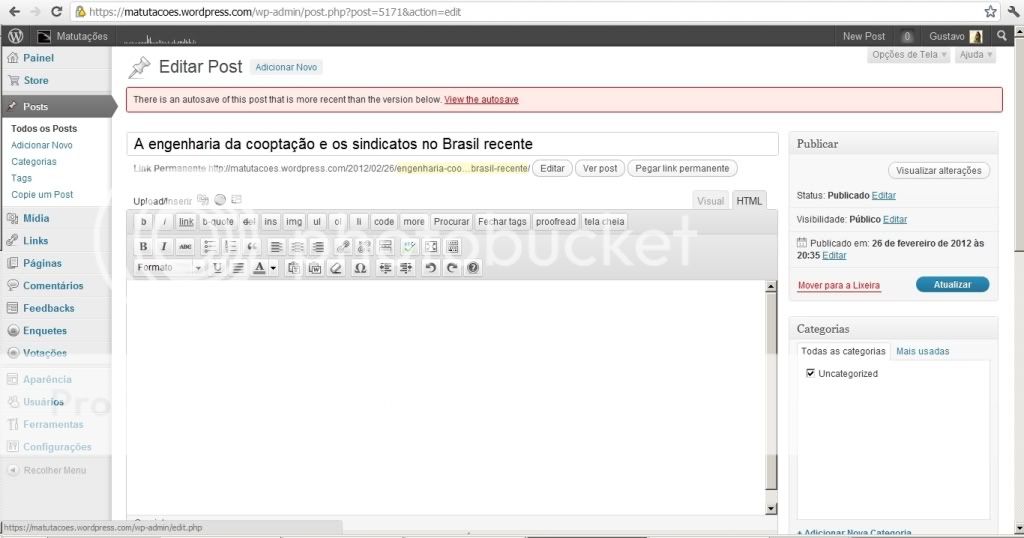Expand the Opções de Tela panel
The width and height of the screenshot is (1024, 538).
[x=908, y=55]
